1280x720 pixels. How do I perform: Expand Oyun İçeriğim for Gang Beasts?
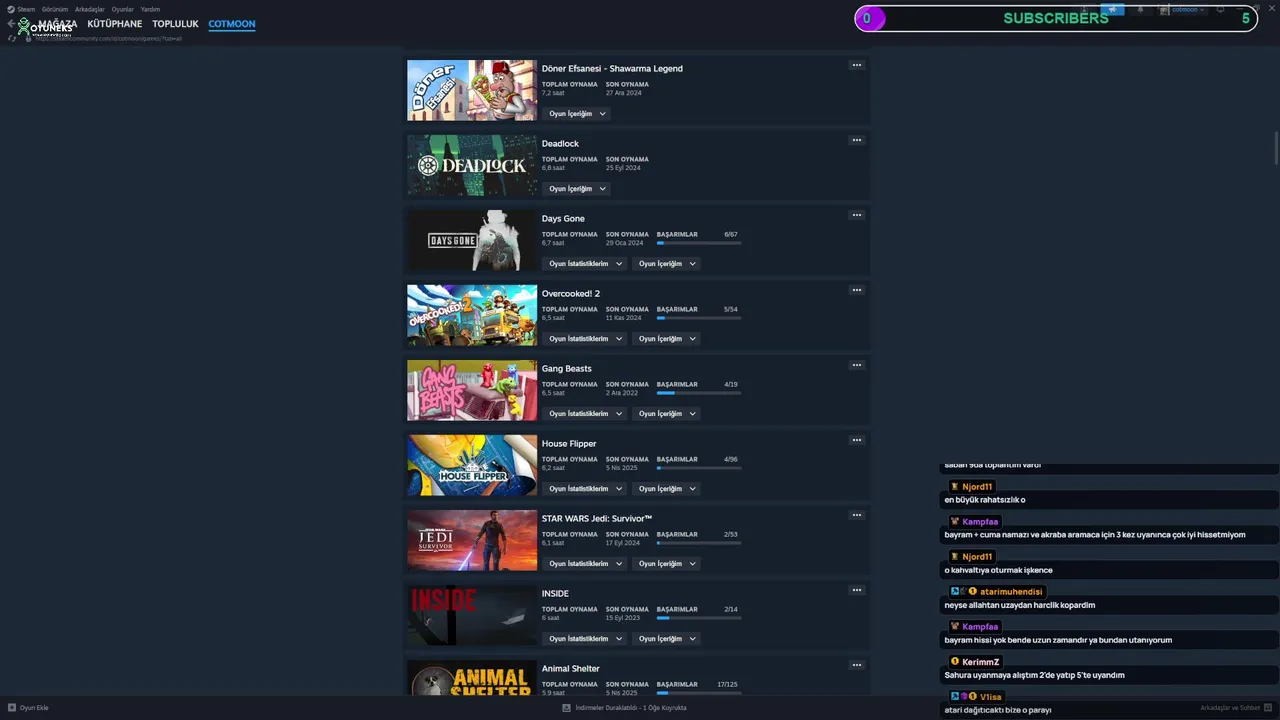coord(667,414)
